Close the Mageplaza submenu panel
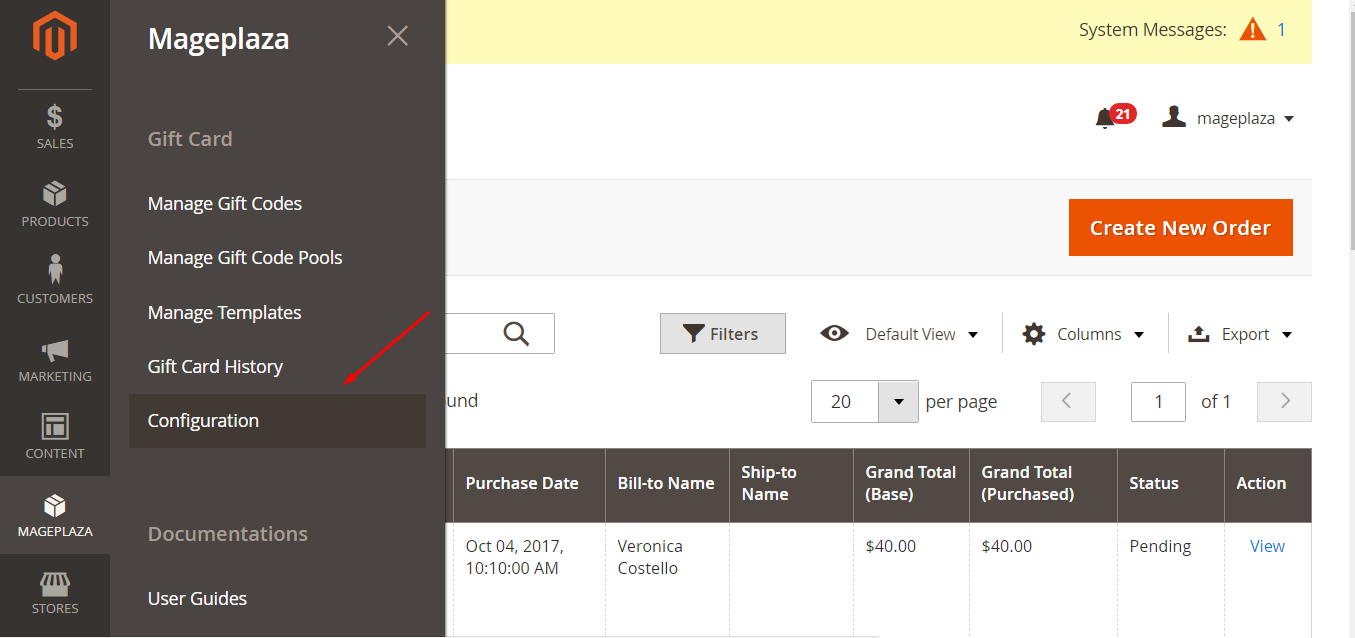 click(x=398, y=36)
